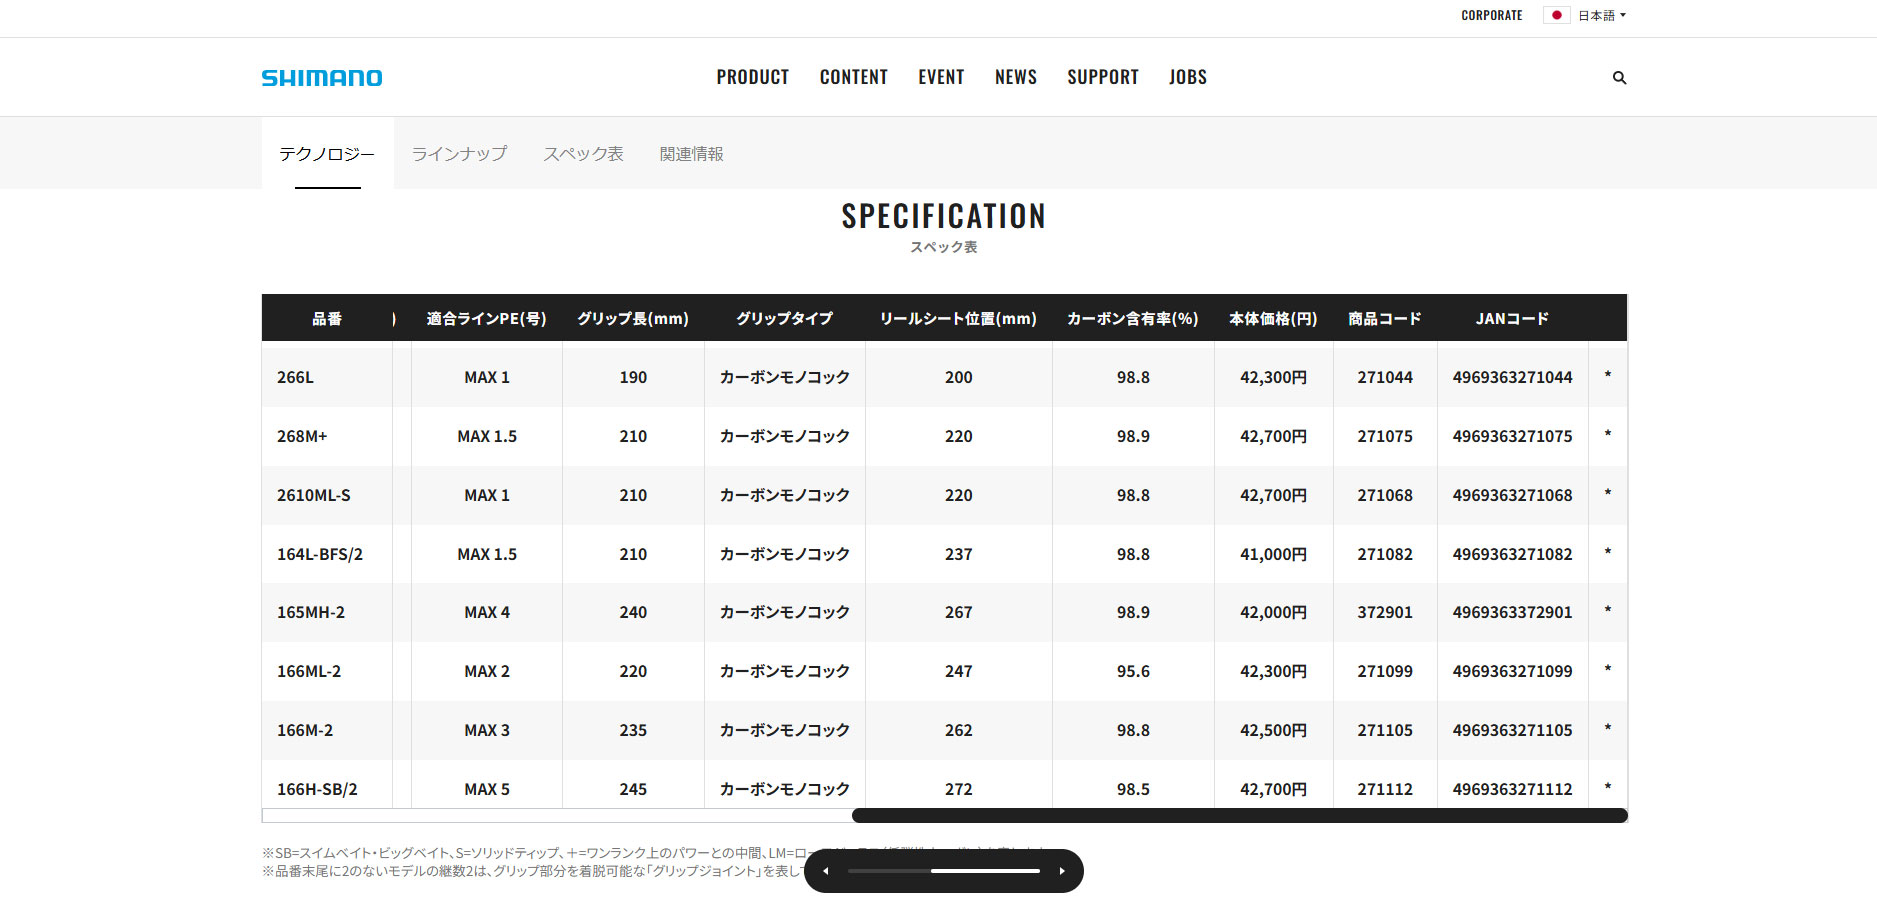Click the search magnifier icon
1877x901 pixels.
pyautogui.click(x=1619, y=77)
